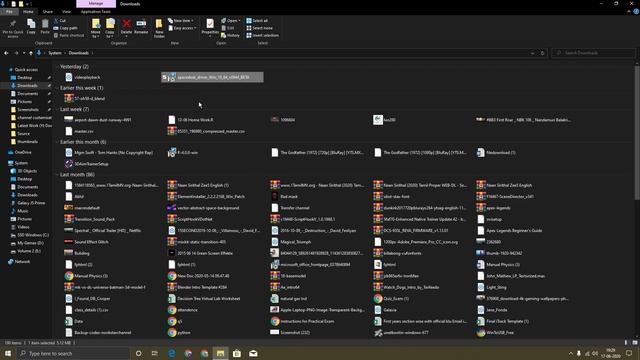Select the Magical_Triumph file

(x=291, y=242)
